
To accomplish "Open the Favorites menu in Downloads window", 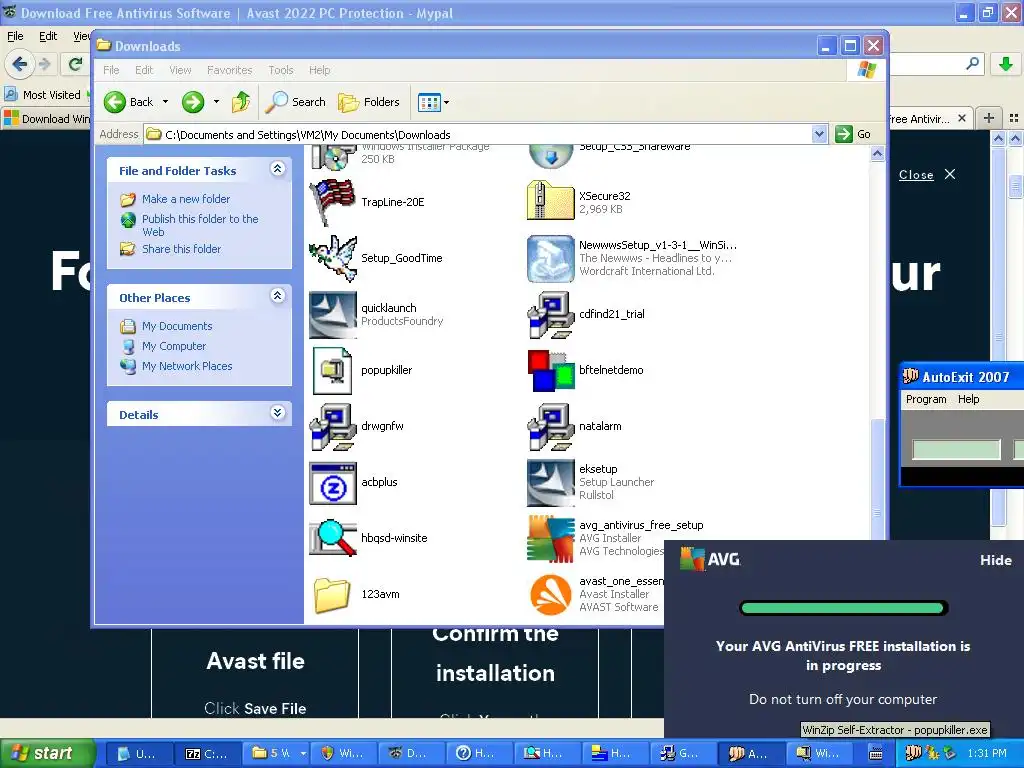I will coord(229,70).
